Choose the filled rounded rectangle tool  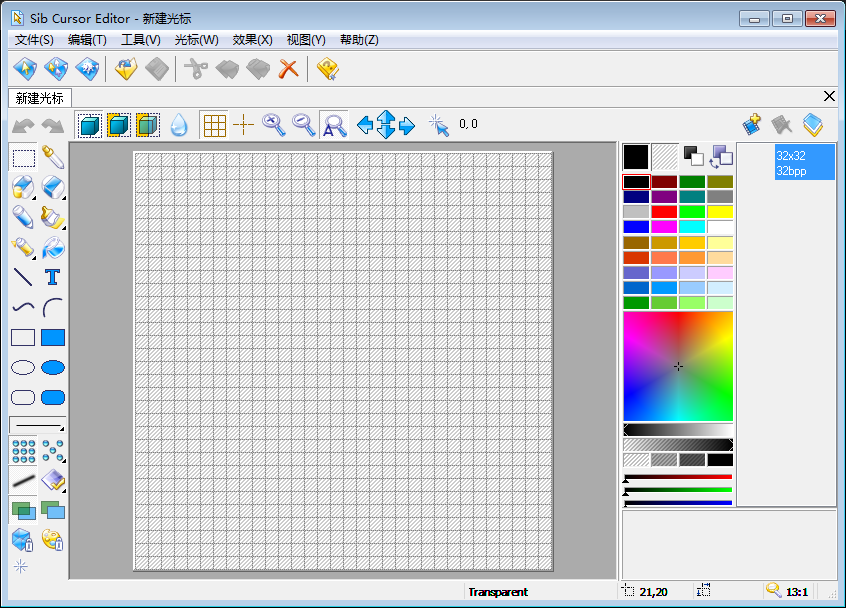[x=53, y=398]
